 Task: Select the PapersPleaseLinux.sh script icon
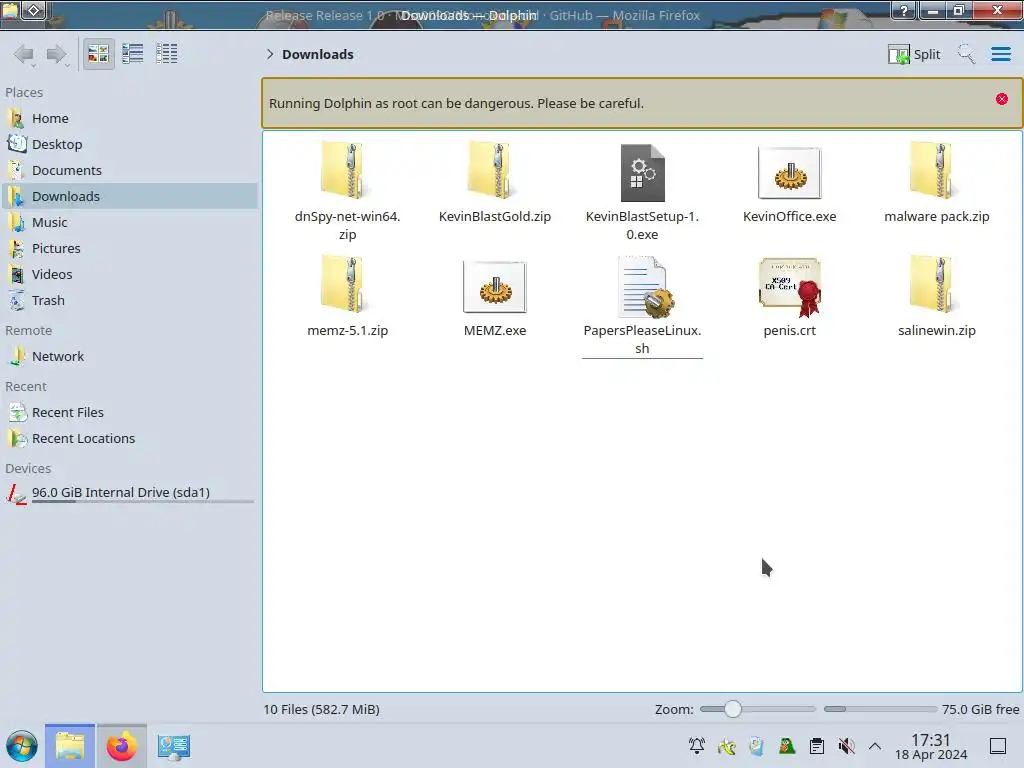645,287
